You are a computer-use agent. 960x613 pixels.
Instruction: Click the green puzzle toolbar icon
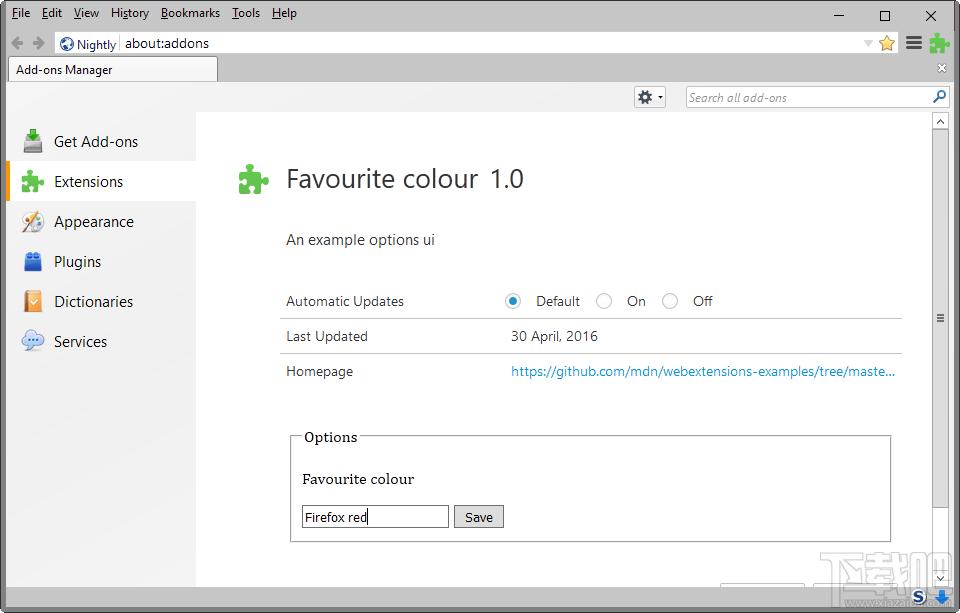[x=939, y=43]
